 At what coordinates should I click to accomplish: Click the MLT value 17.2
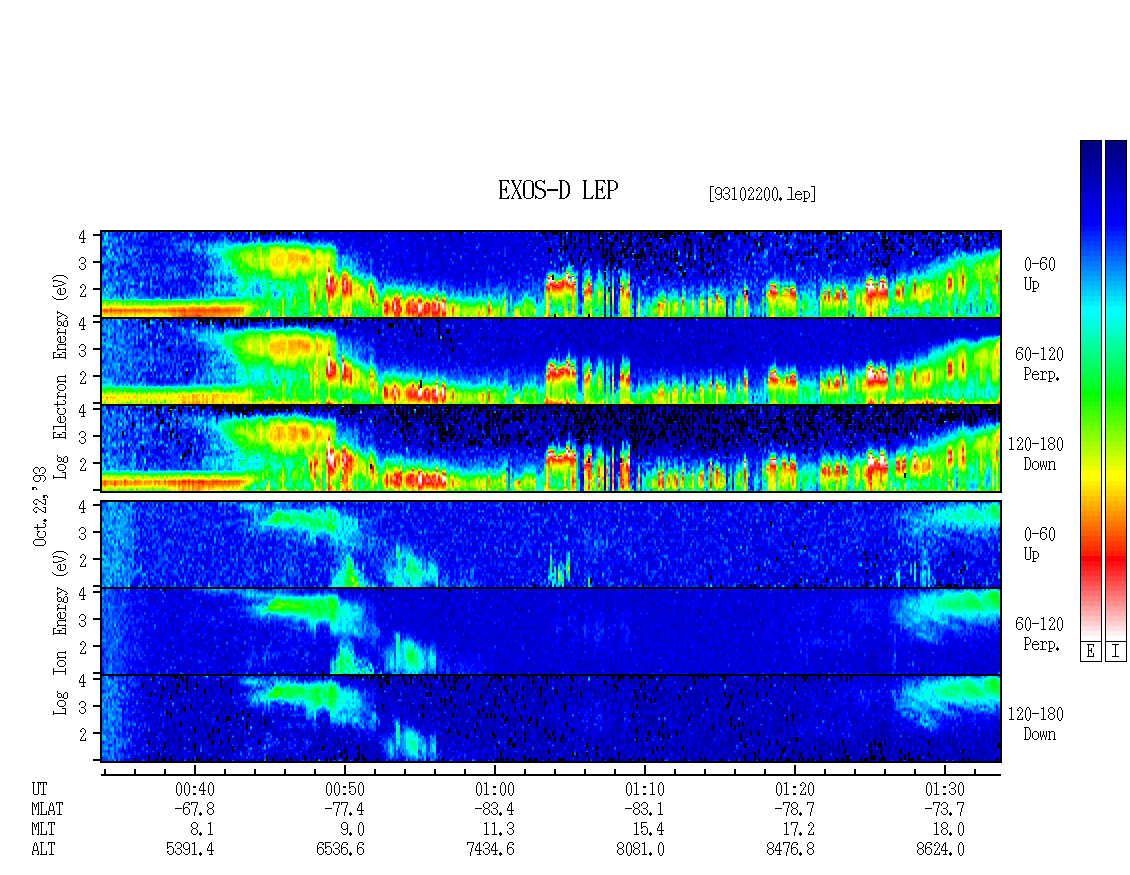pos(798,830)
